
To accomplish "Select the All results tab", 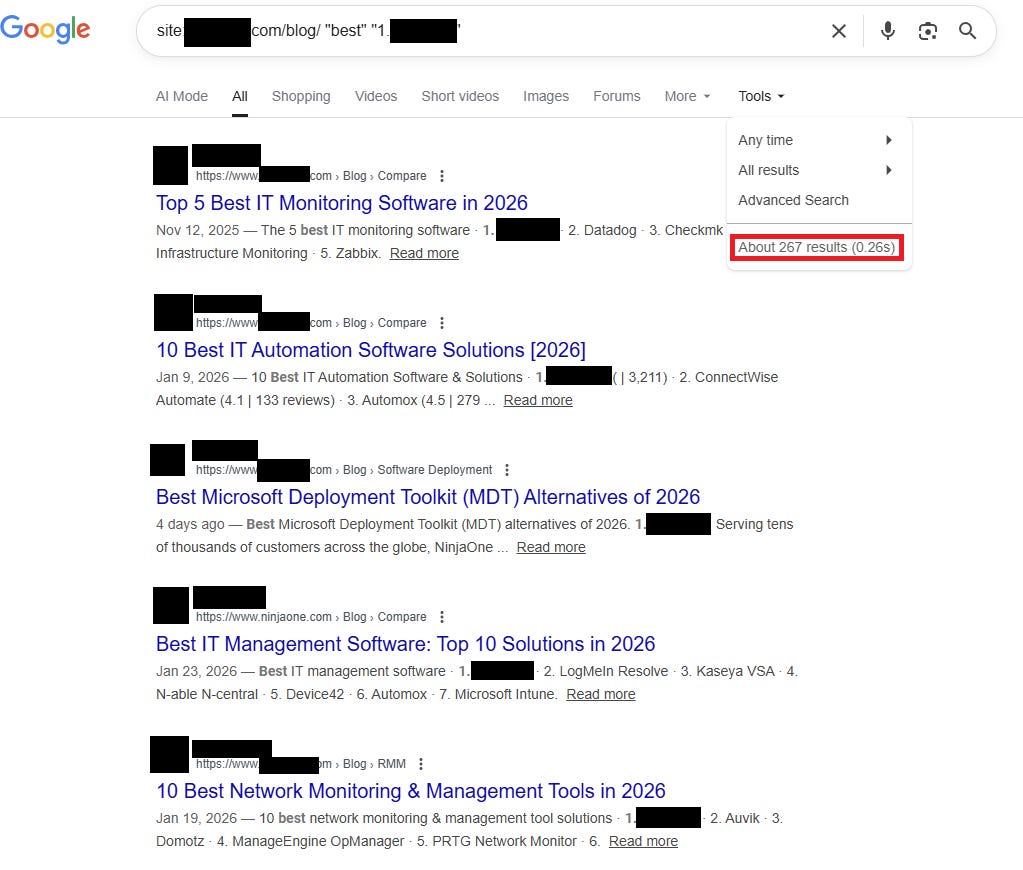I will (239, 97).
